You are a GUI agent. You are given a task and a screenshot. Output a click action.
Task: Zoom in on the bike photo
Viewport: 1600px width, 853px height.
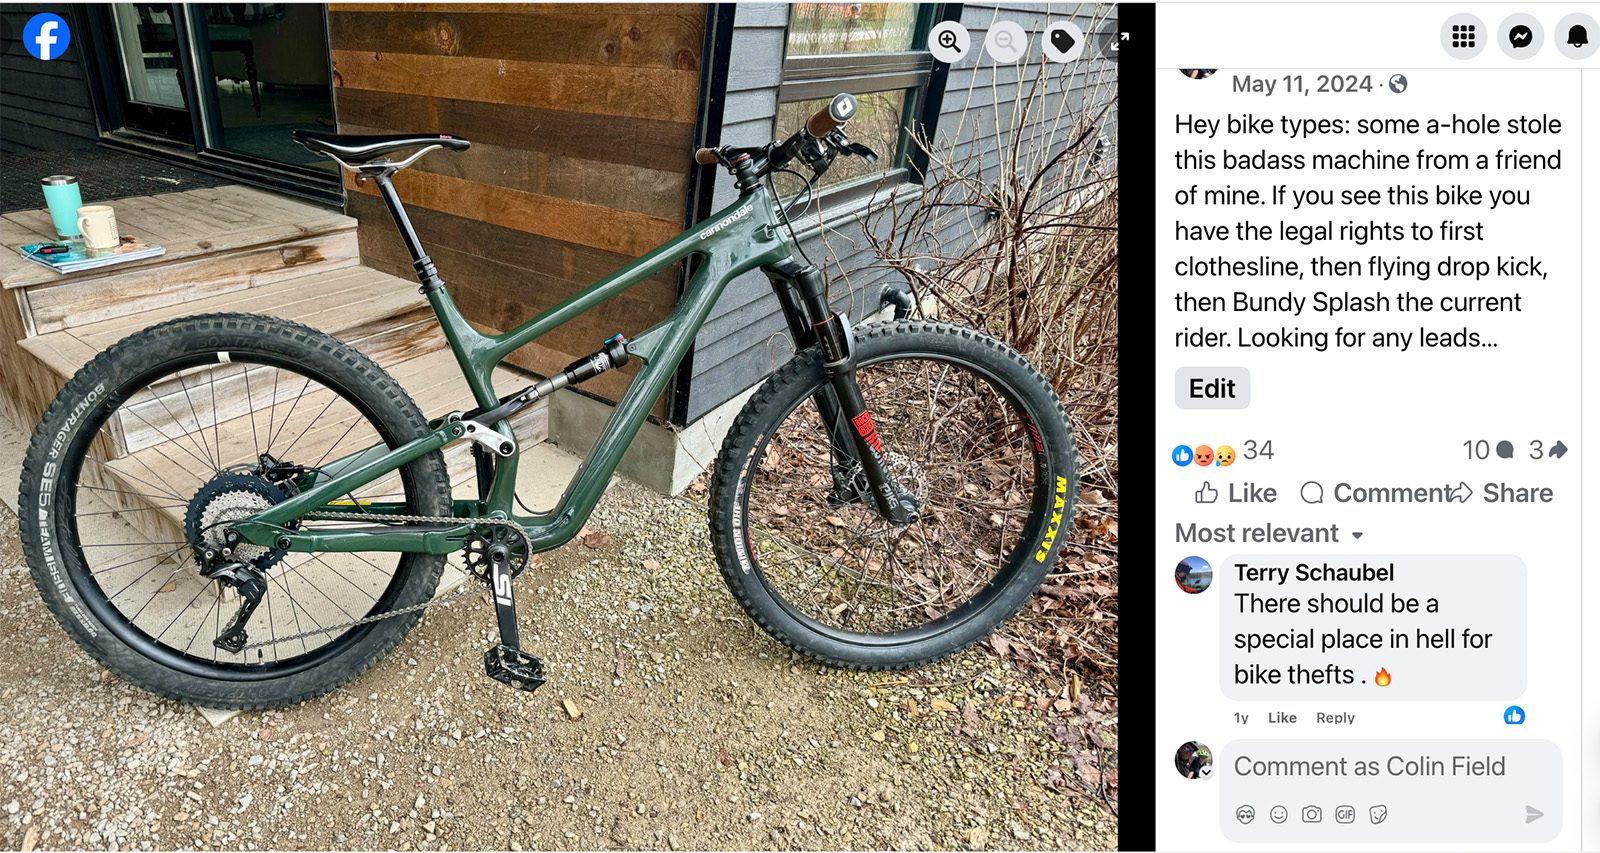pos(949,42)
